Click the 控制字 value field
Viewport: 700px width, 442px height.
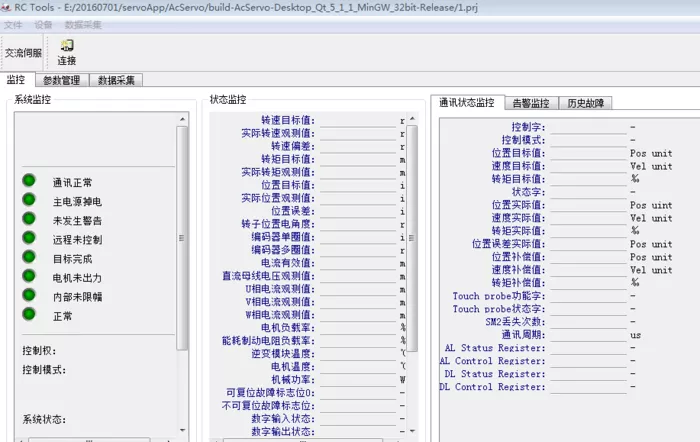588,127
